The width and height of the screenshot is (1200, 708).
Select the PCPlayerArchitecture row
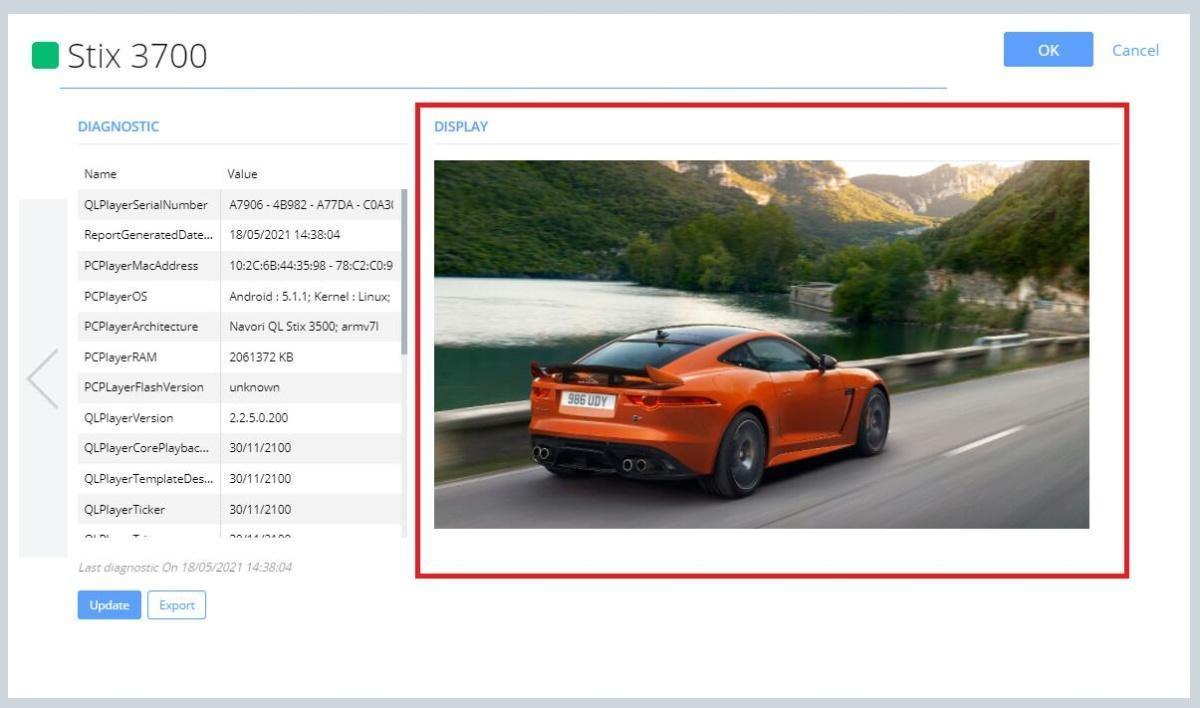(239, 327)
